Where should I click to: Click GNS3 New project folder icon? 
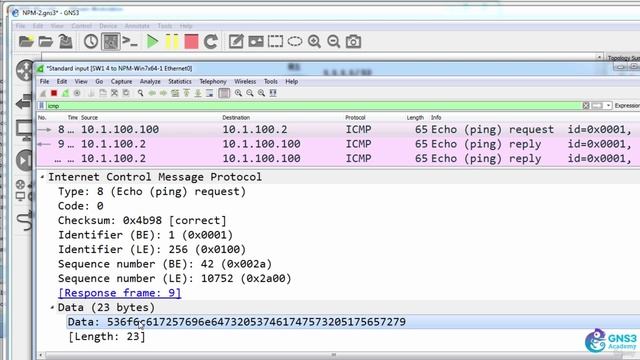[x=26, y=42]
